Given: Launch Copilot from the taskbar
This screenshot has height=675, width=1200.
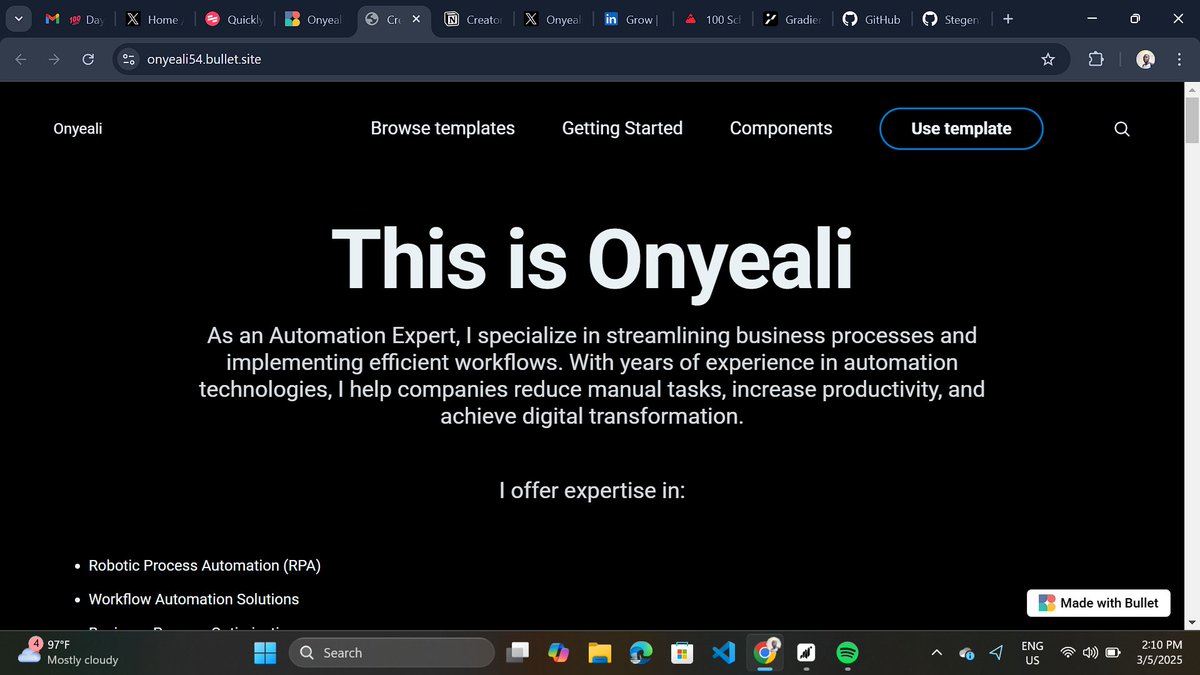Looking at the screenshot, I should tap(558, 653).
